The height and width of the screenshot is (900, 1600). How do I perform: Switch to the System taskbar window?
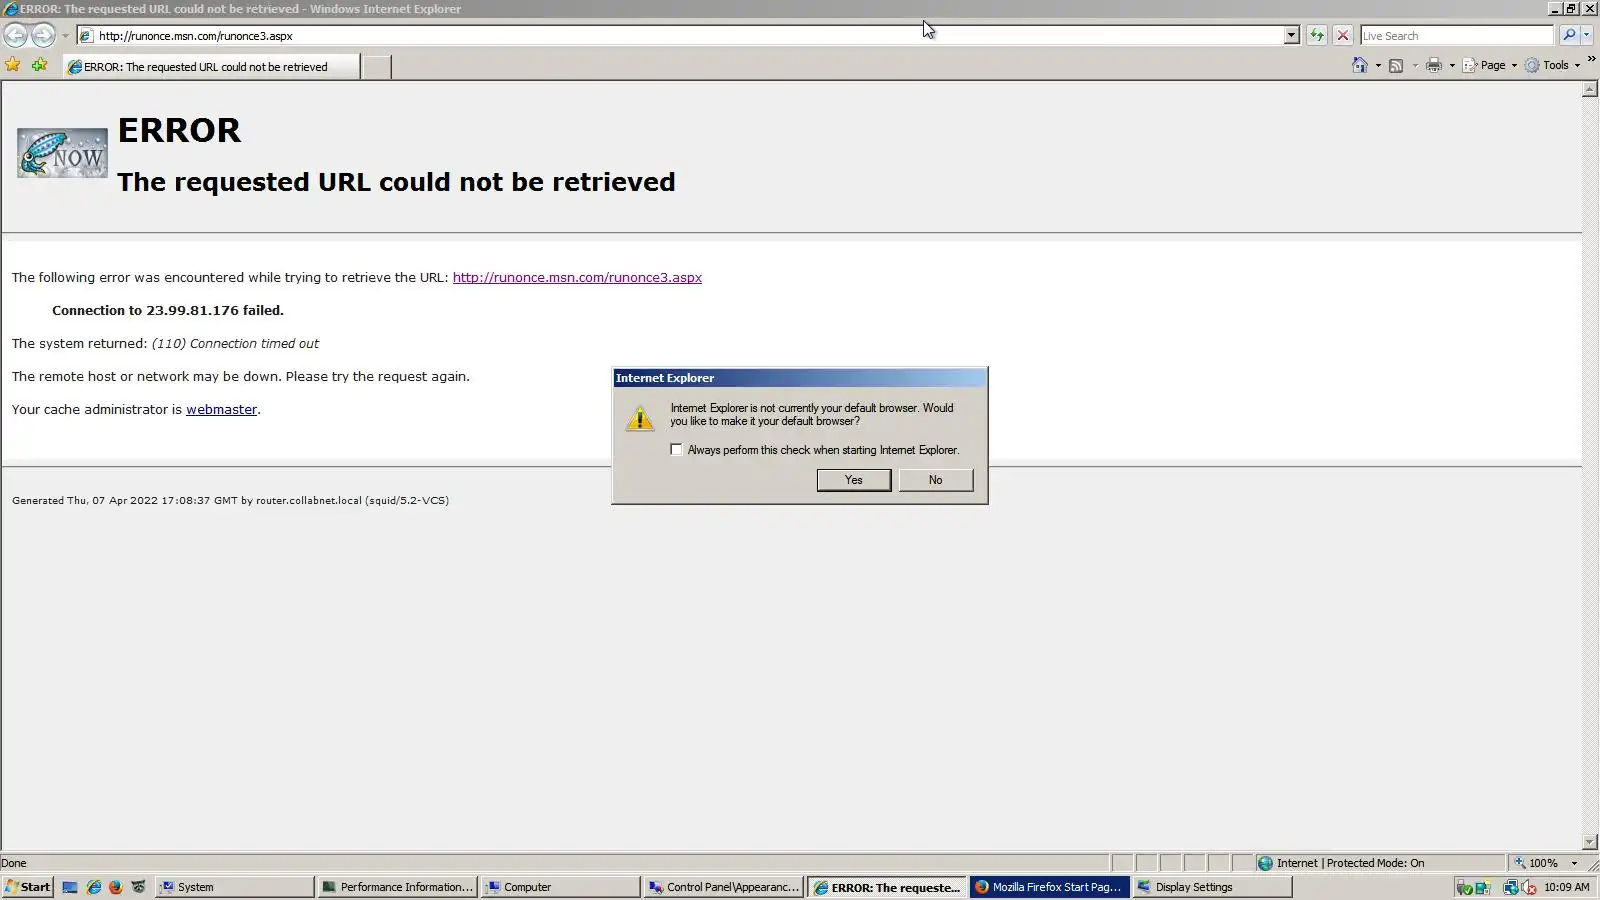(235, 887)
